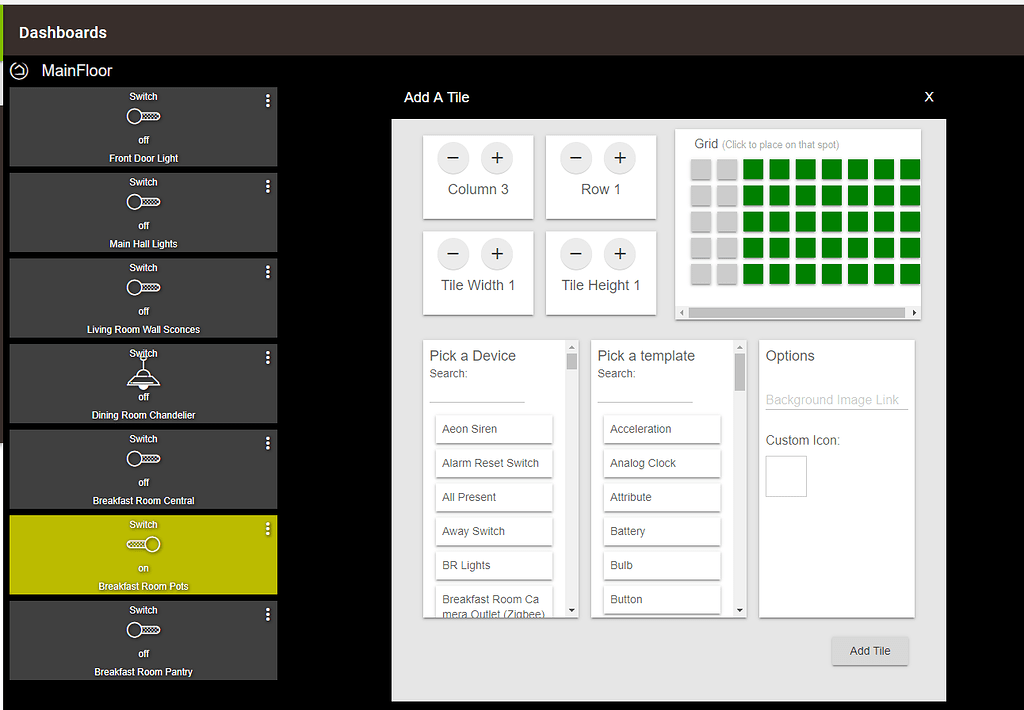1024x710 pixels.
Task: Toggle the Breakfast Room Pots switch off
Action: tap(143, 544)
